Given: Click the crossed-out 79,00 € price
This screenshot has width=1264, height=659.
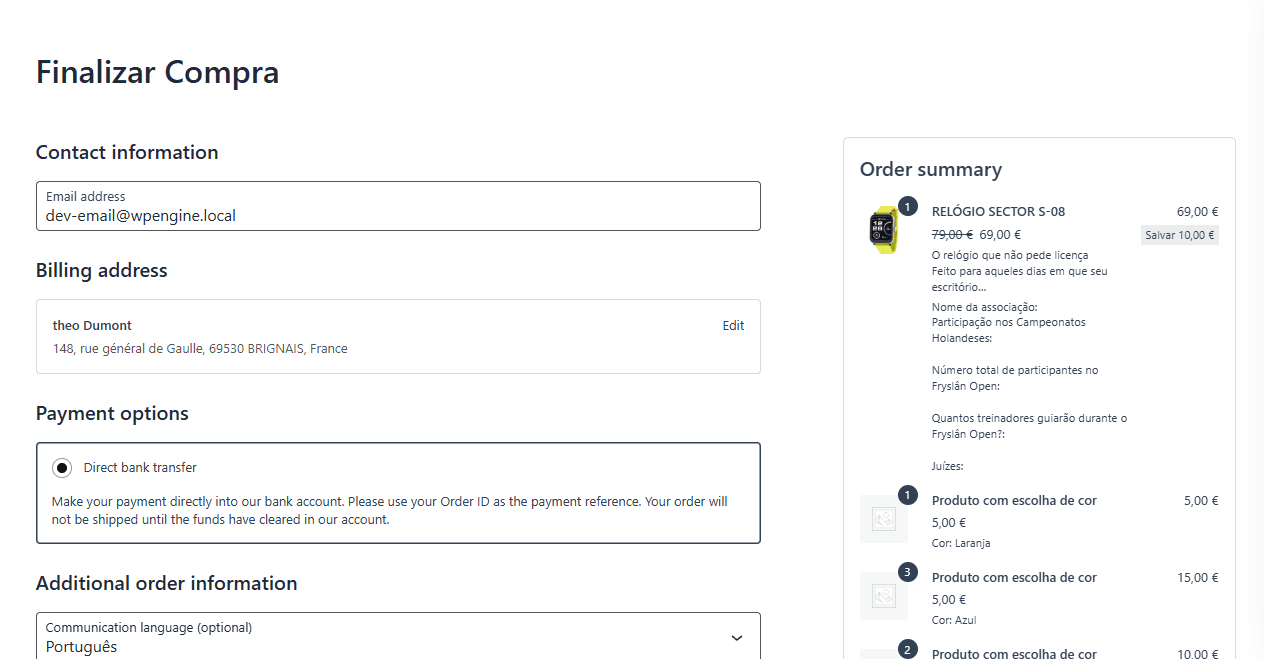Looking at the screenshot, I should point(952,235).
